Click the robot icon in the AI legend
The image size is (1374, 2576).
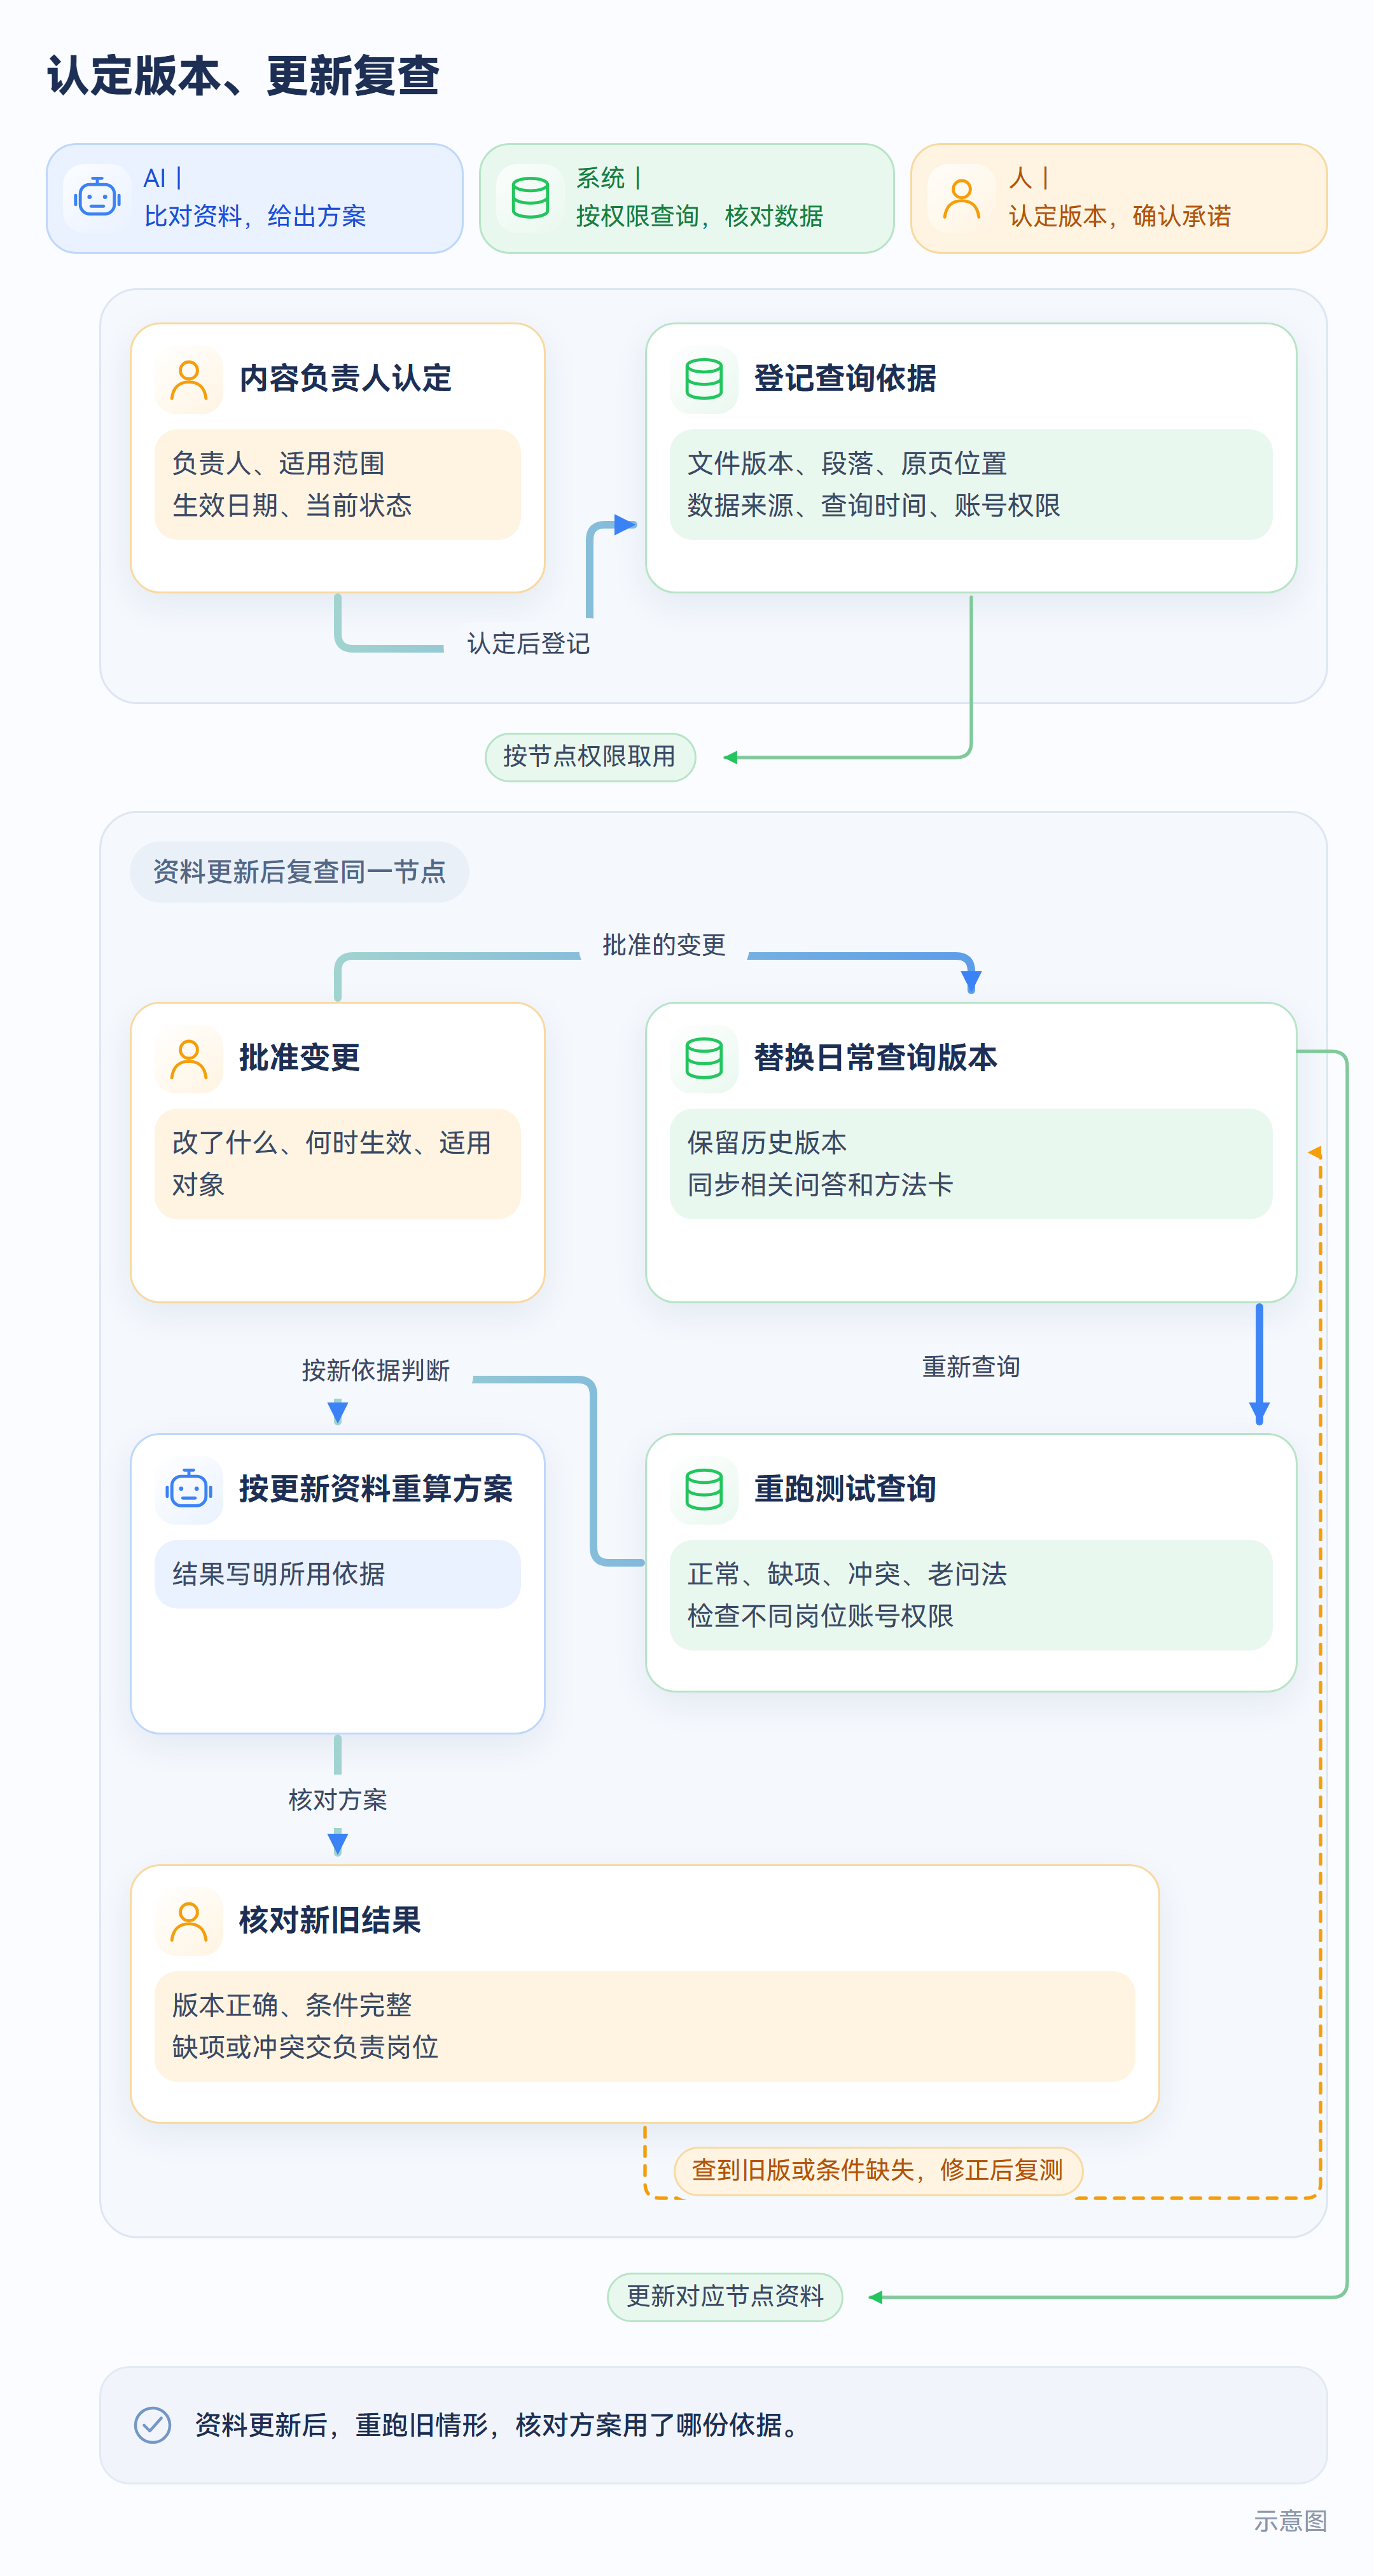[x=97, y=198]
